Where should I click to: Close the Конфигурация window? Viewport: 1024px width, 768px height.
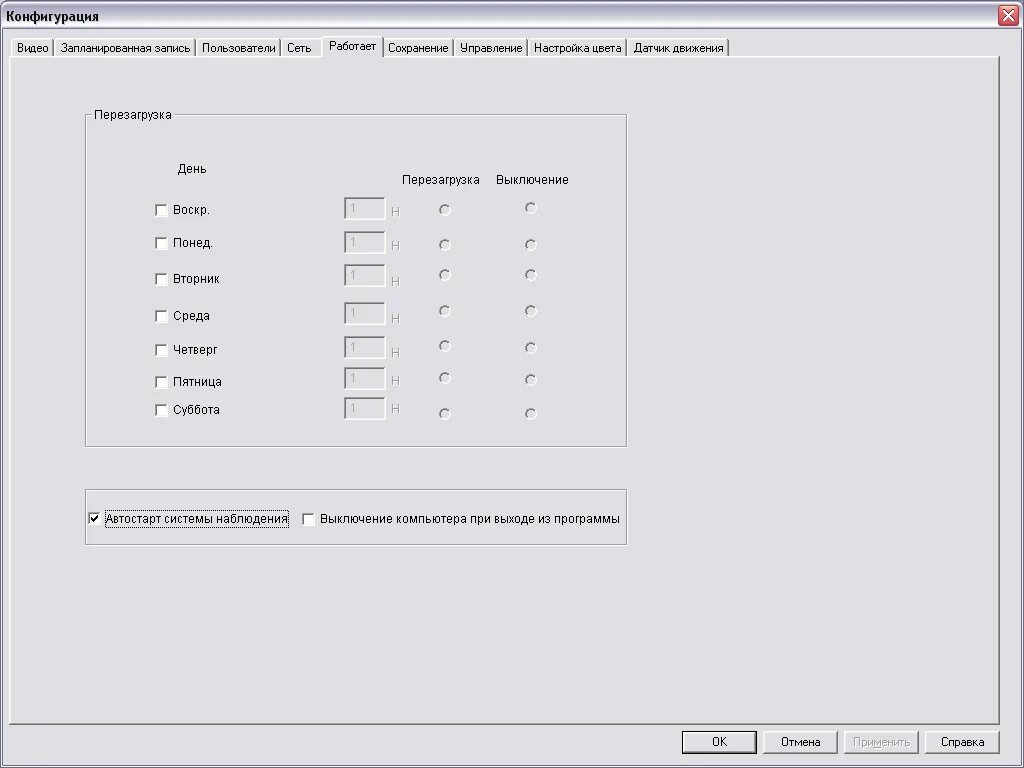click(x=1008, y=16)
